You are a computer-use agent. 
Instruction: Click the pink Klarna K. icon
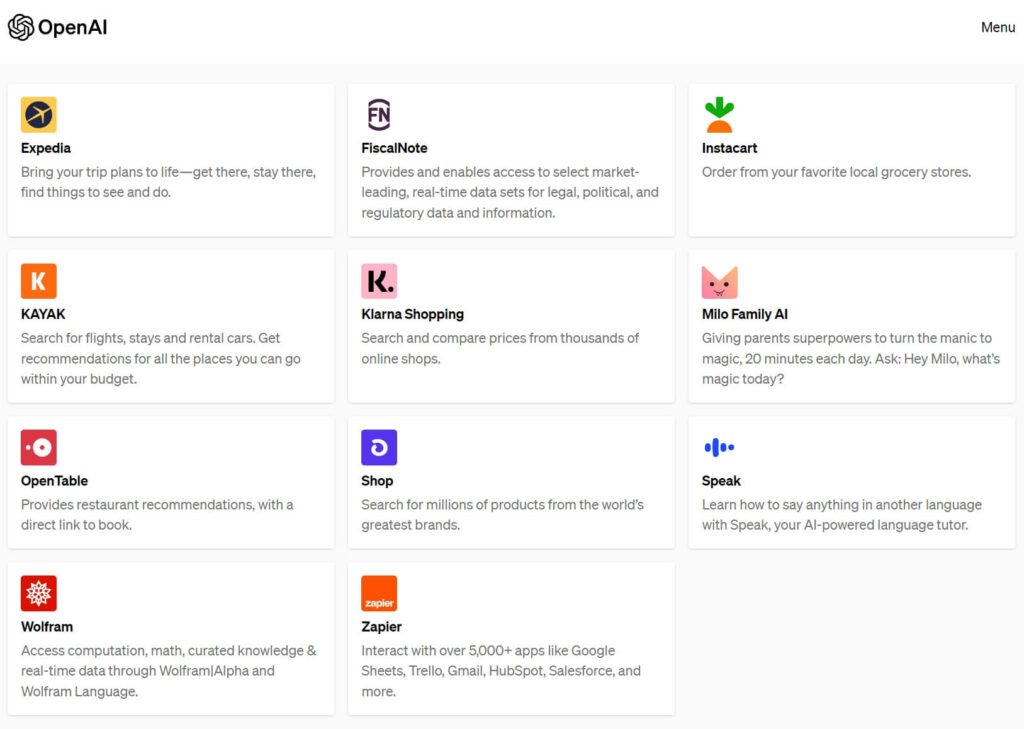tap(379, 281)
